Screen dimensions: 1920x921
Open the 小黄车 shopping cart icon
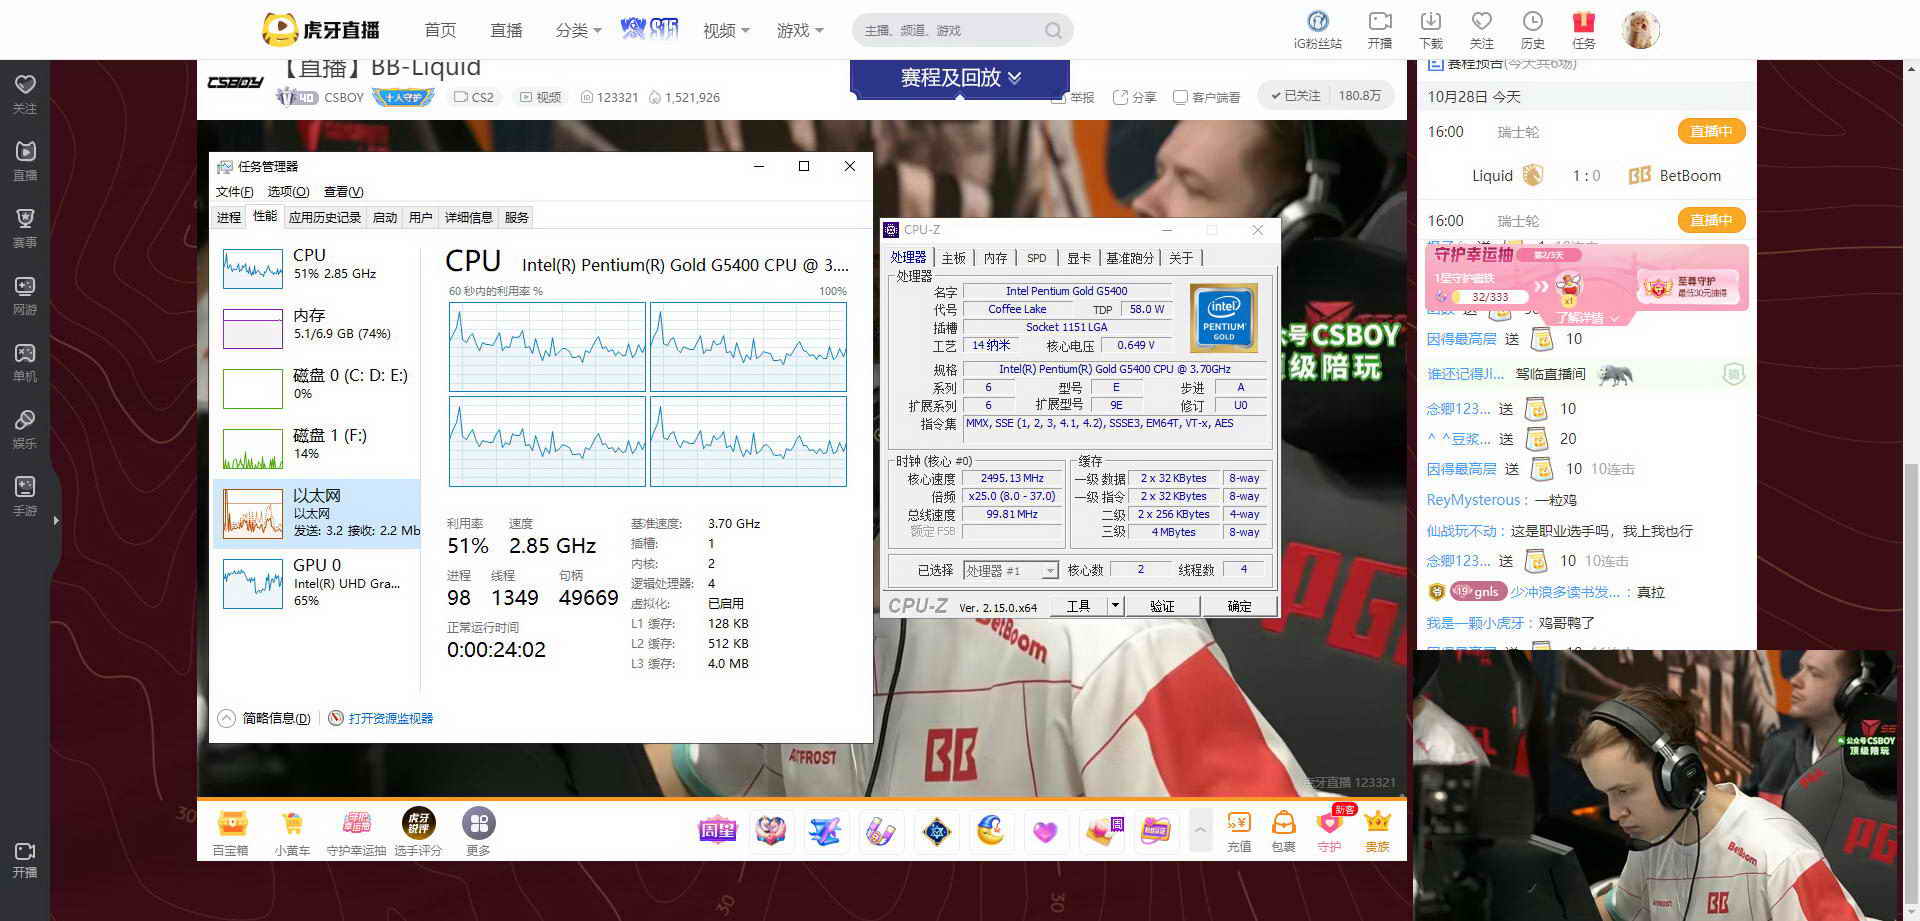[x=292, y=826]
